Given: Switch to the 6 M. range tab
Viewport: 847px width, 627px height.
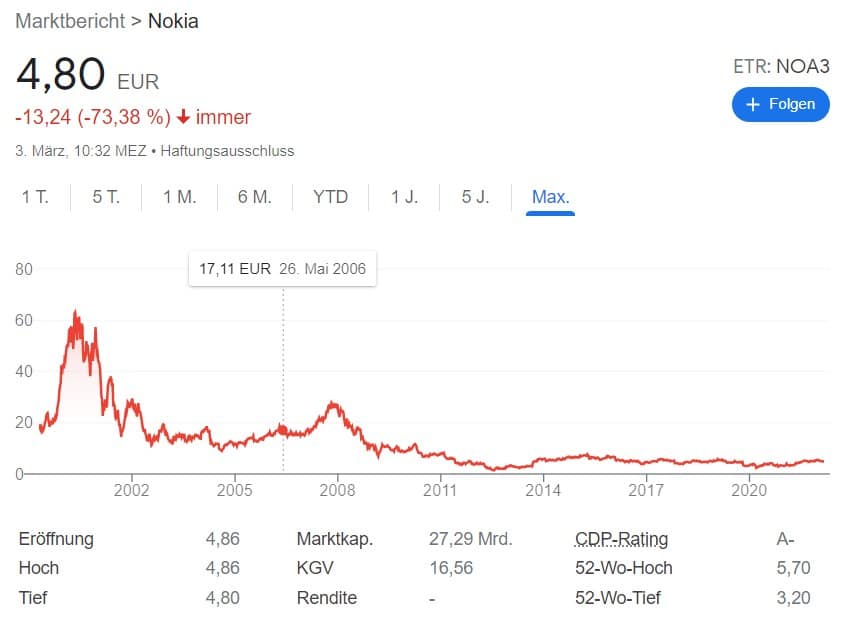Looking at the screenshot, I should click(x=254, y=197).
